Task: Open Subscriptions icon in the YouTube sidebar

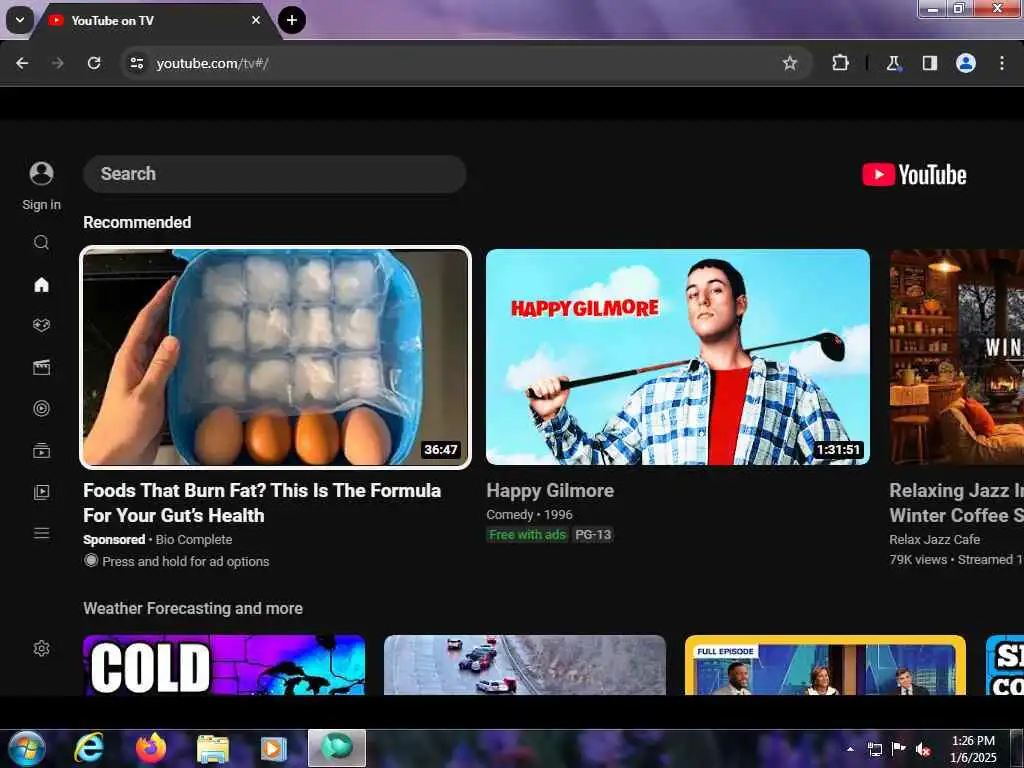Action: (41, 450)
